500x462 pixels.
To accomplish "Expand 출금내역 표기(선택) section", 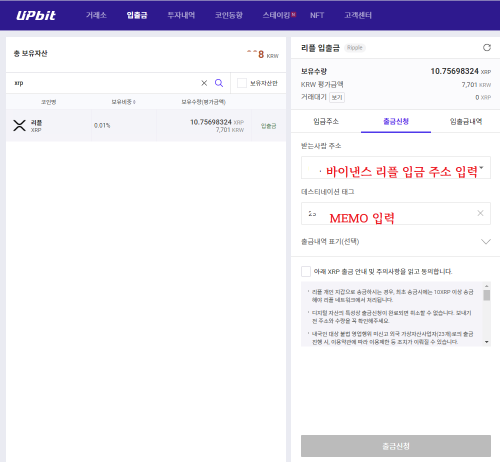I will point(486,241).
